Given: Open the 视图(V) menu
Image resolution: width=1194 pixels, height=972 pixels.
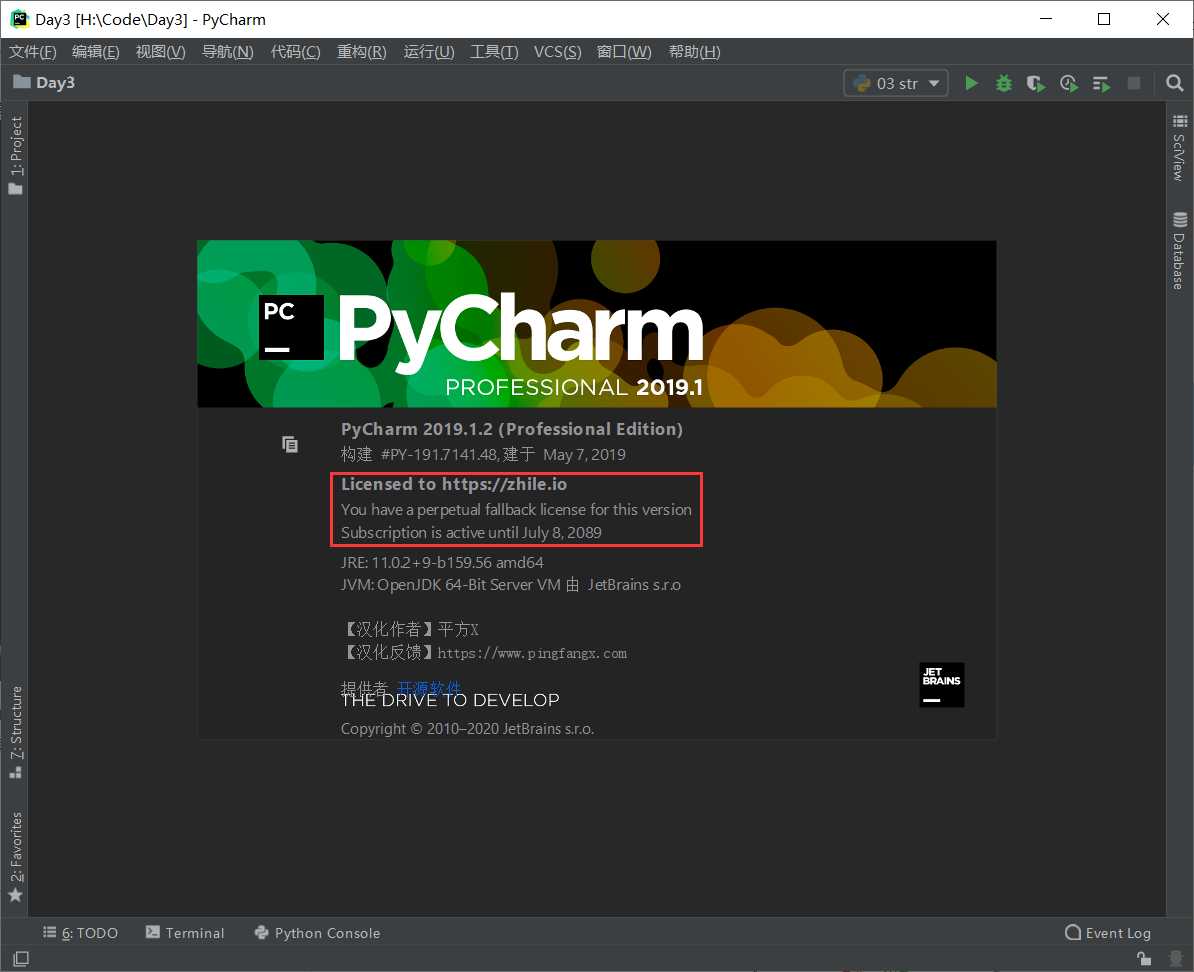Looking at the screenshot, I should pos(161,51).
